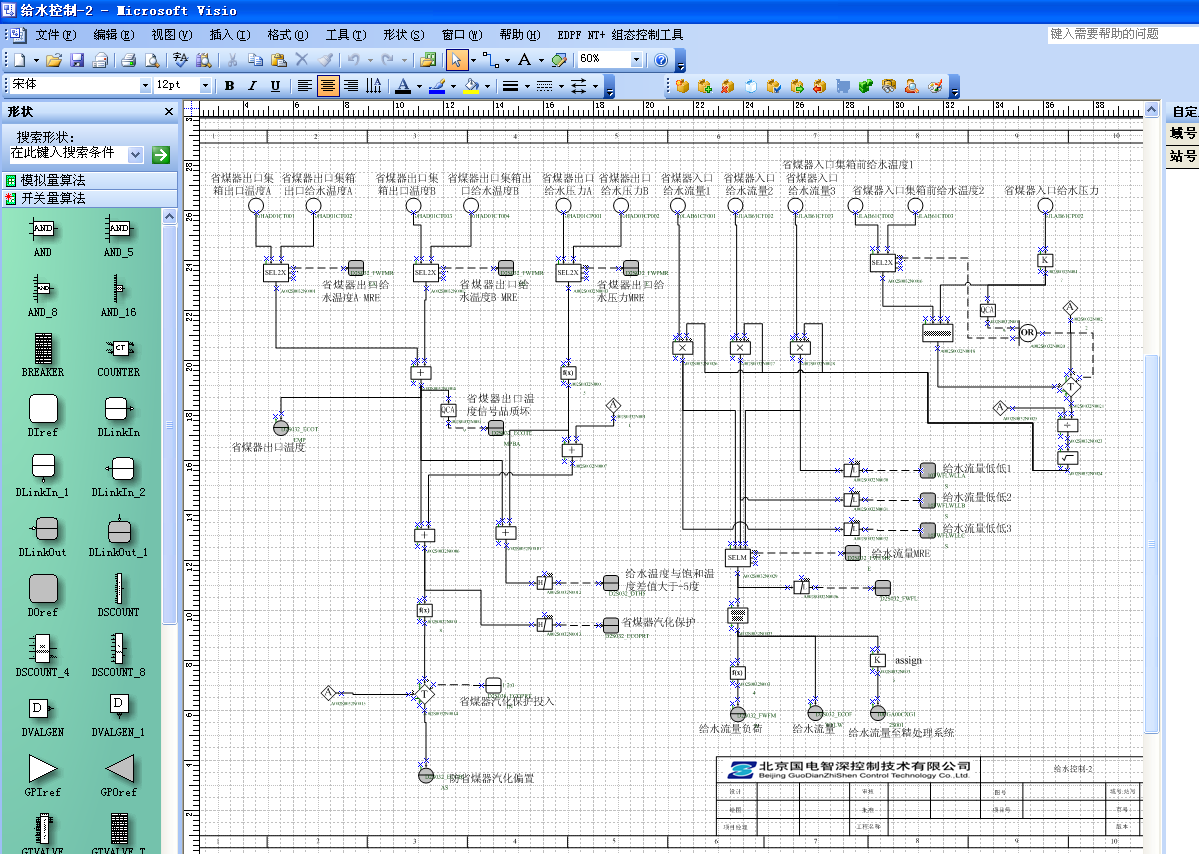
Task: Toggle center text alignment
Action: (x=327, y=86)
